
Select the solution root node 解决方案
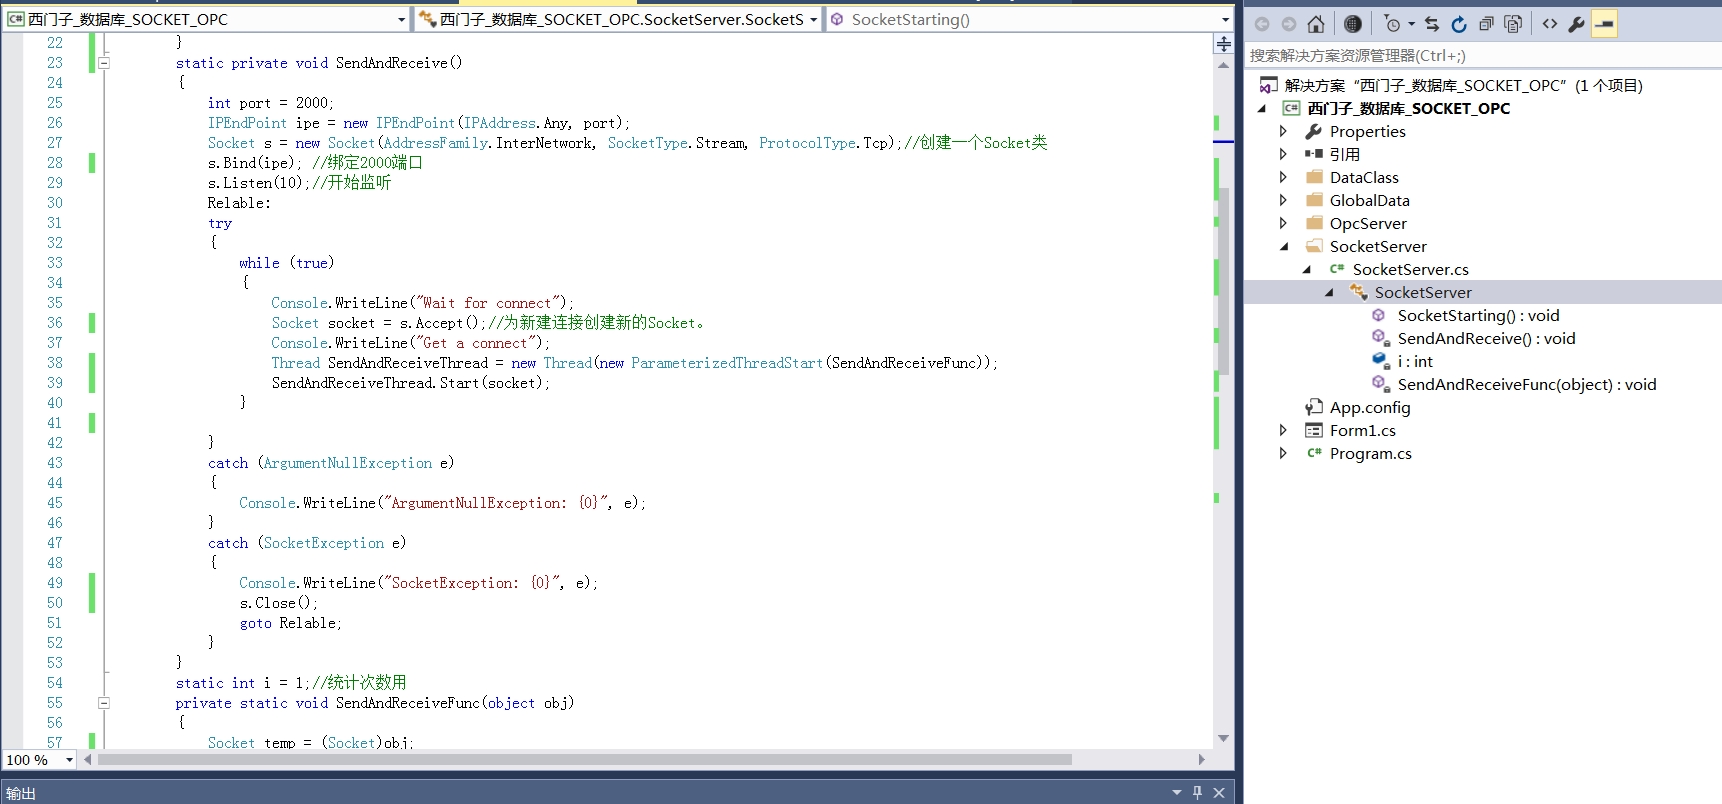coord(1463,85)
